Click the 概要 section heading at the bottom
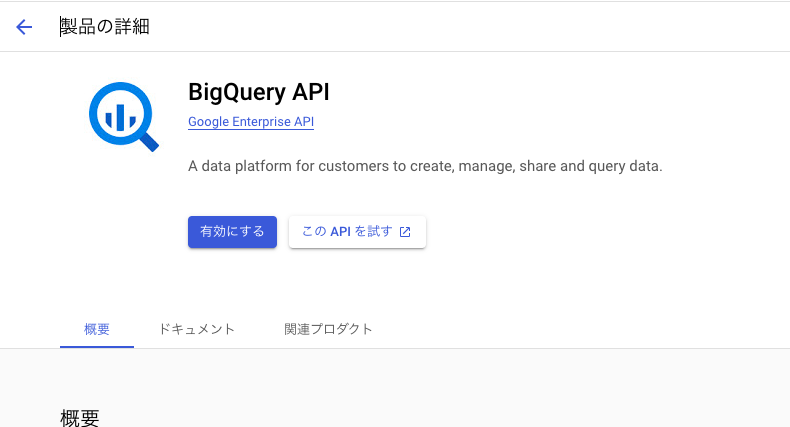The width and height of the screenshot is (790, 427). tap(80, 418)
